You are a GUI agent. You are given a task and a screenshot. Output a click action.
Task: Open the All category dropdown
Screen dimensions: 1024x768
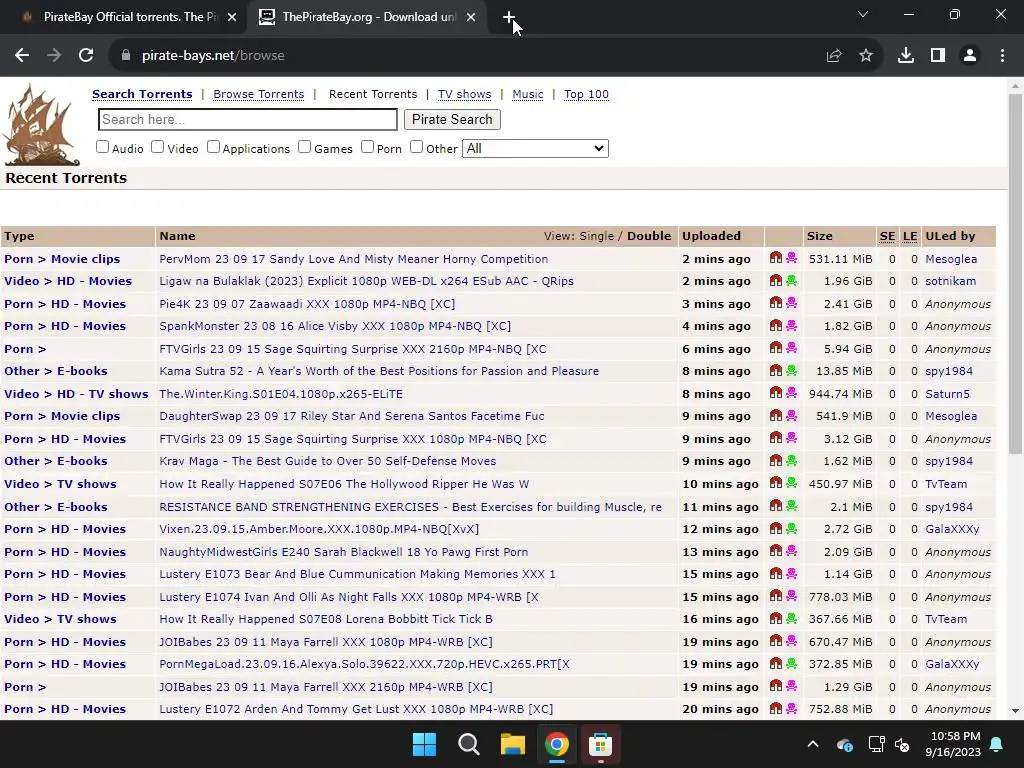coord(535,148)
